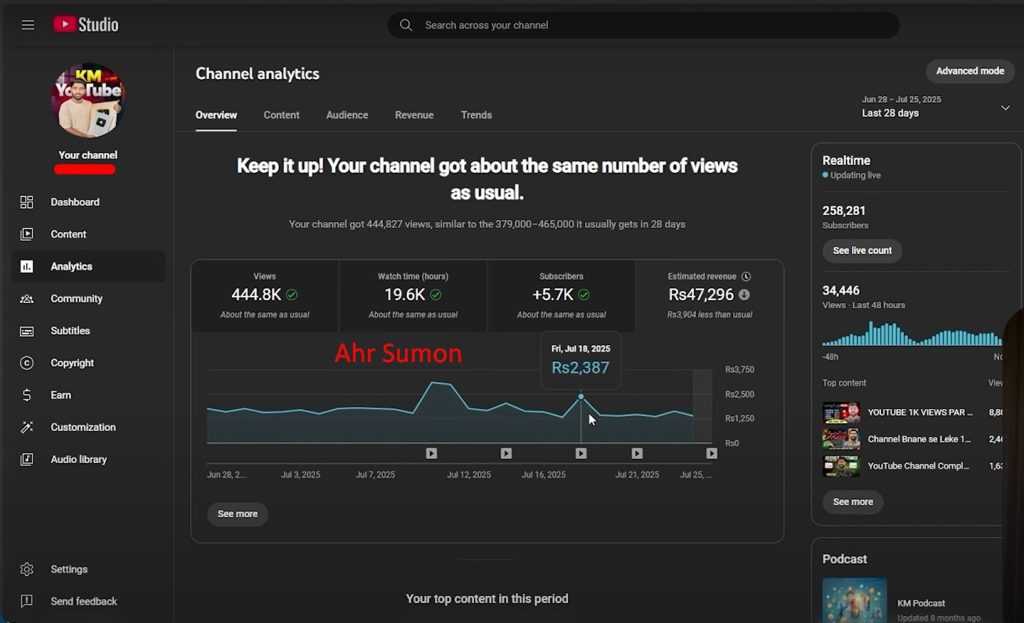Open the Trends tab
This screenshot has width=1024, height=623.
pos(476,115)
